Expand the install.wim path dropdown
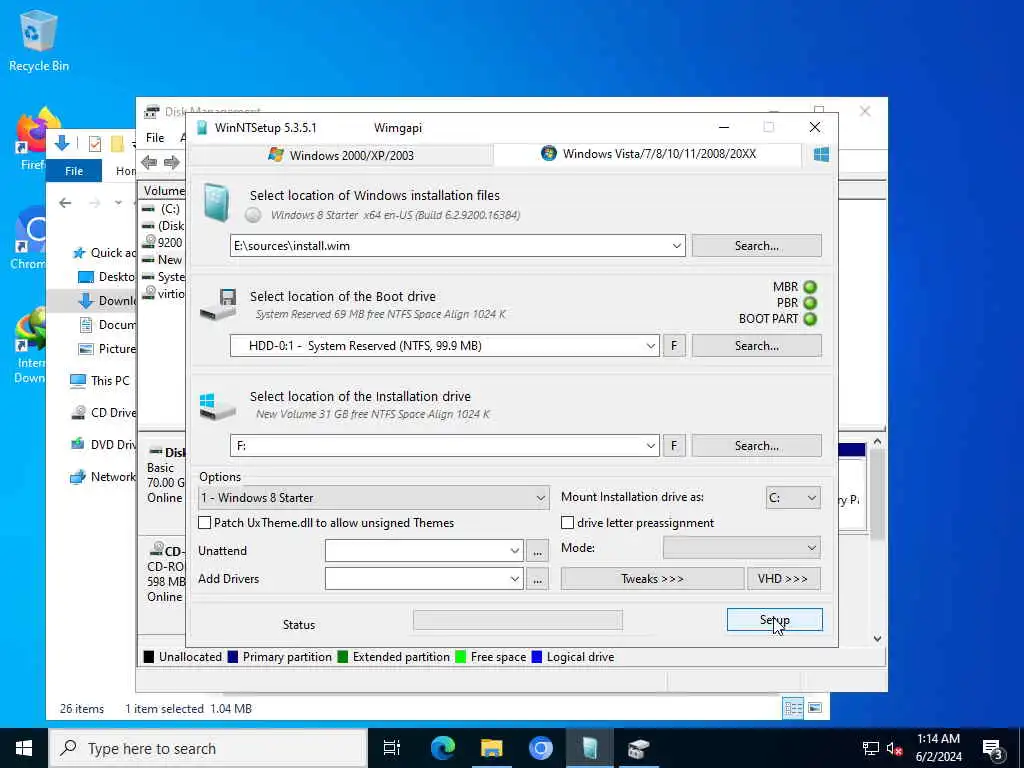The image size is (1024, 768). tap(677, 246)
